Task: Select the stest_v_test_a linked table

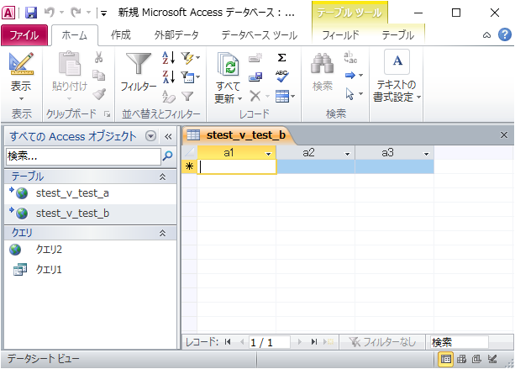Action: [x=90, y=193]
